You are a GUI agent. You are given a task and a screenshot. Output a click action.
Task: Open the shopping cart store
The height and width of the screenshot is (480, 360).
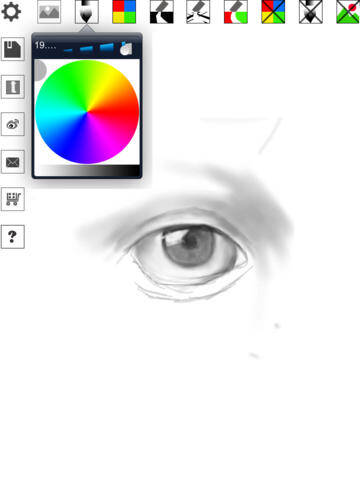click(x=13, y=199)
